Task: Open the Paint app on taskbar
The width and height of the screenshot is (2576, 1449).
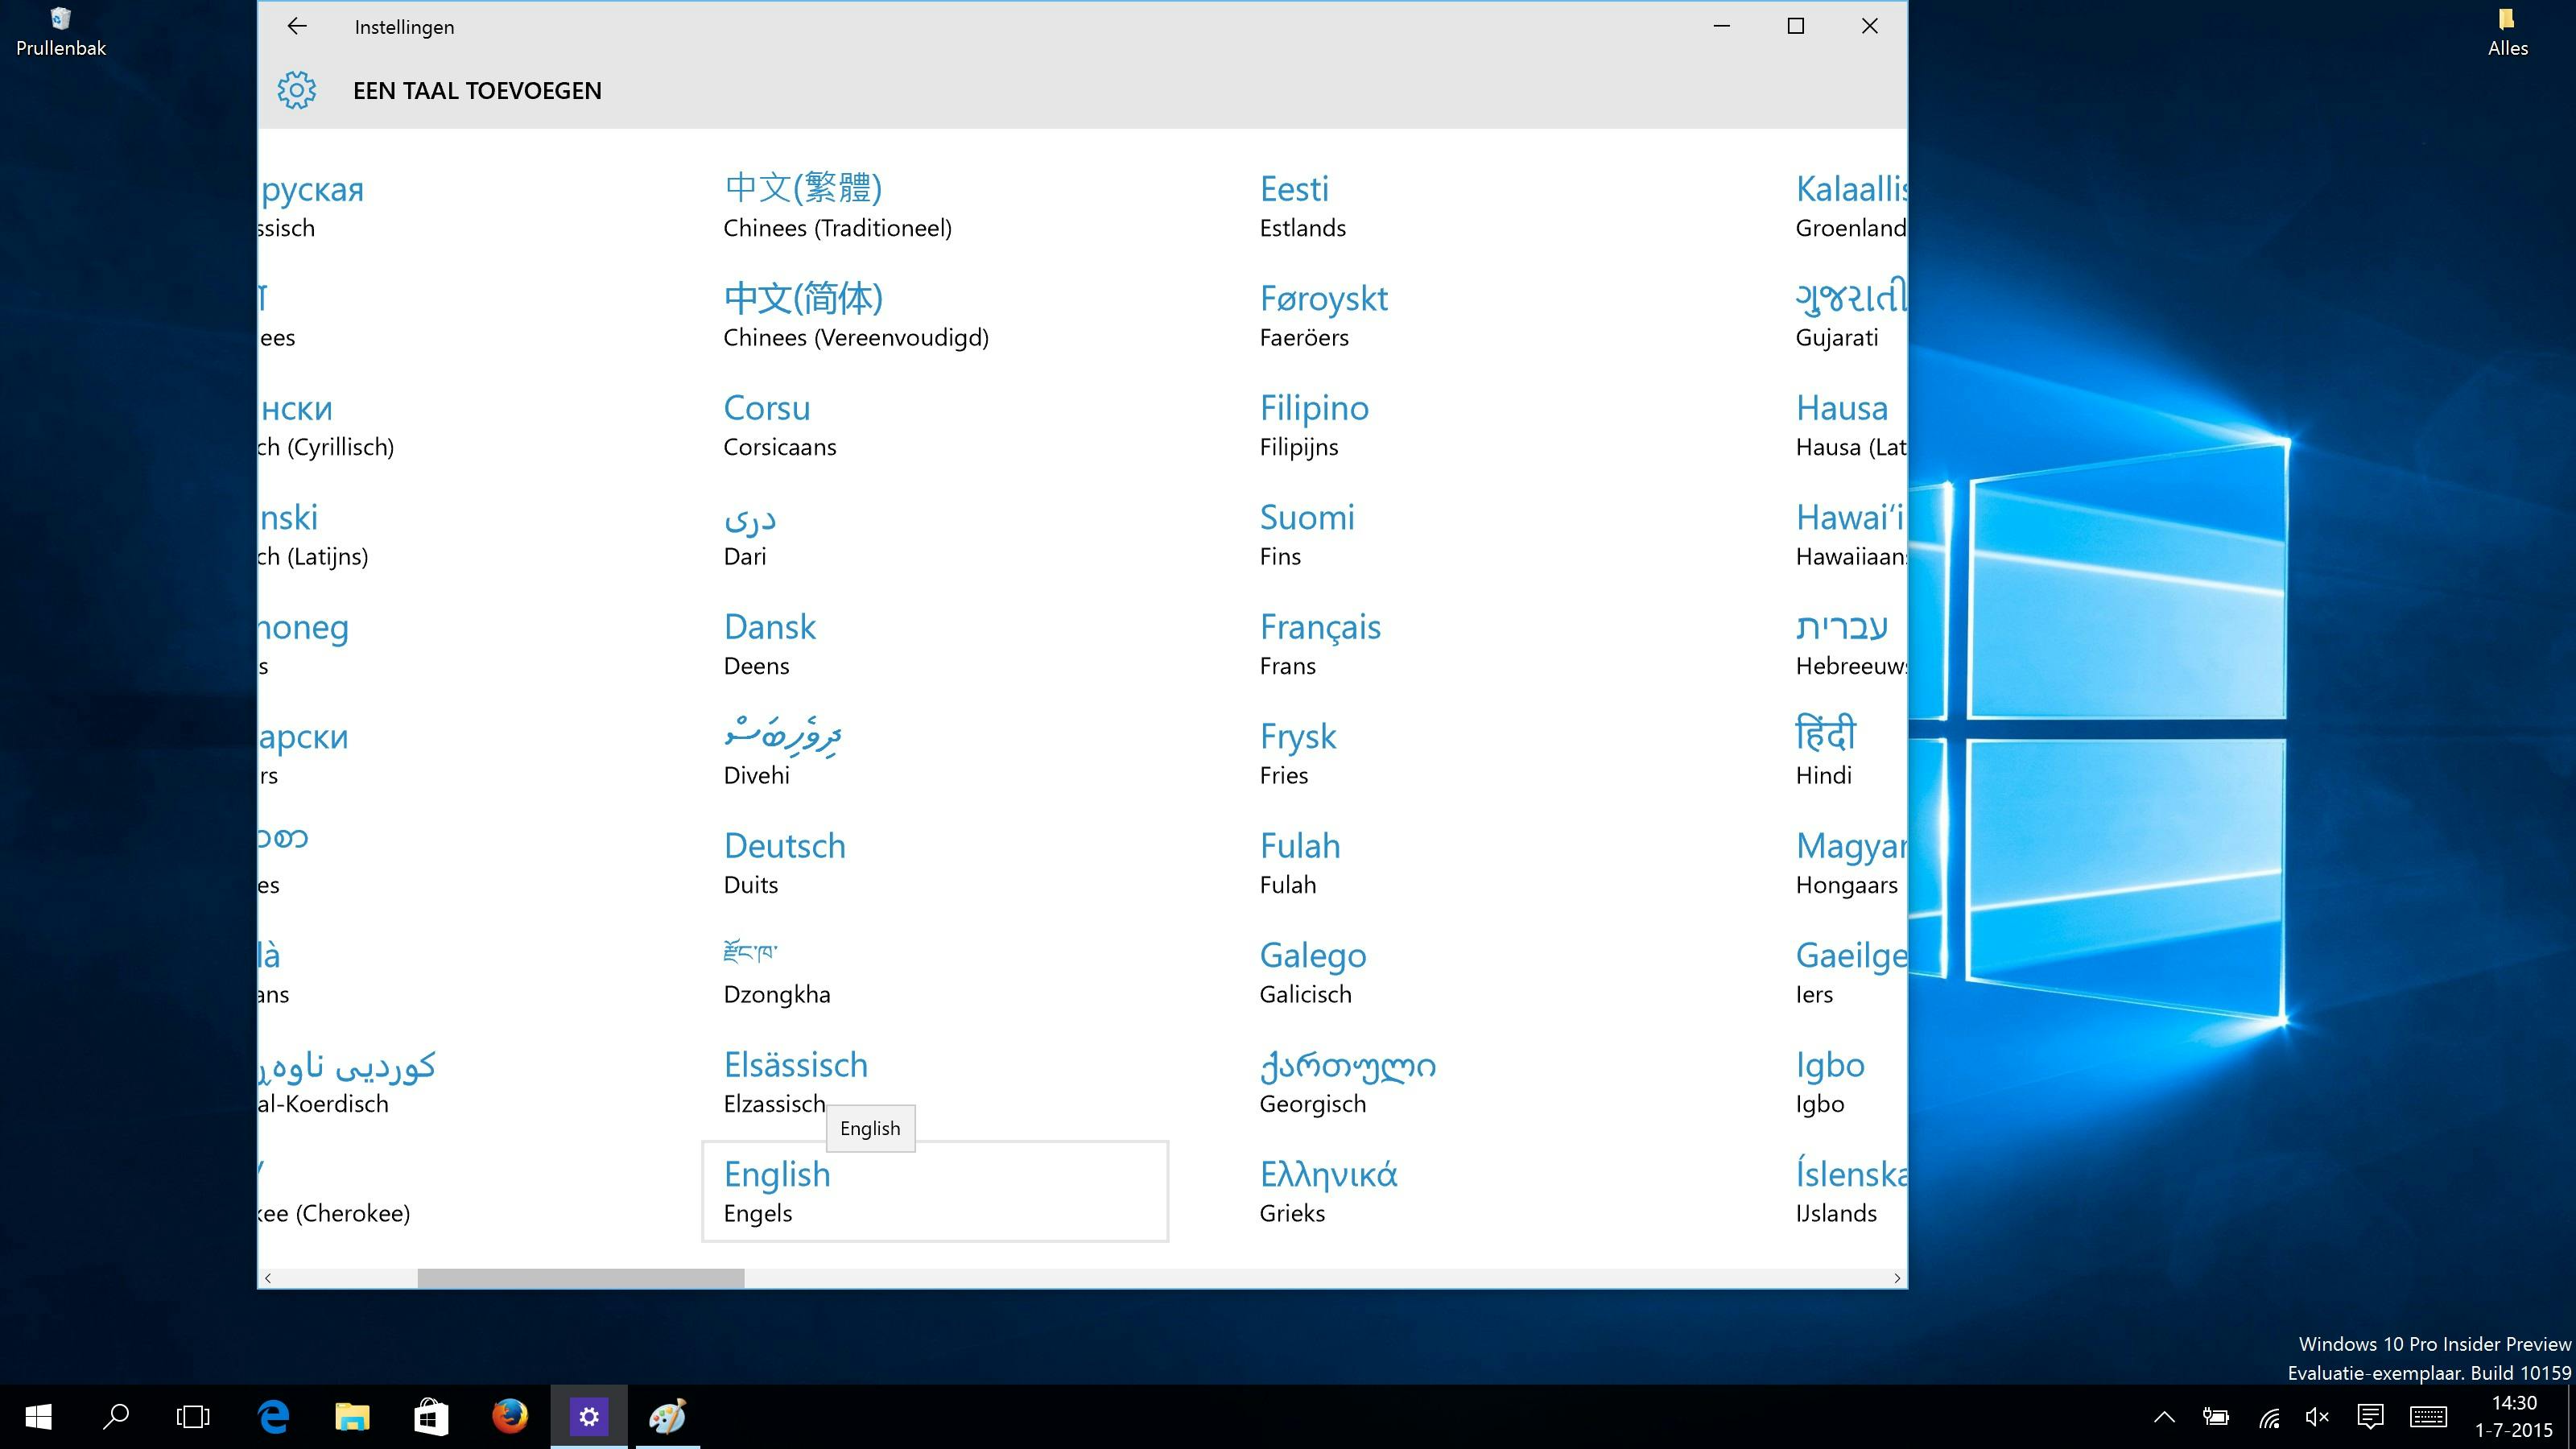Action: tap(667, 1417)
